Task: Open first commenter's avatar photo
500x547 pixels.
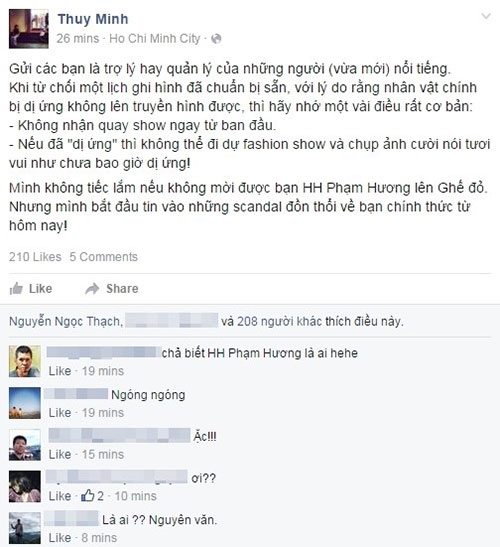Action: pyautogui.click(x=25, y=361)
